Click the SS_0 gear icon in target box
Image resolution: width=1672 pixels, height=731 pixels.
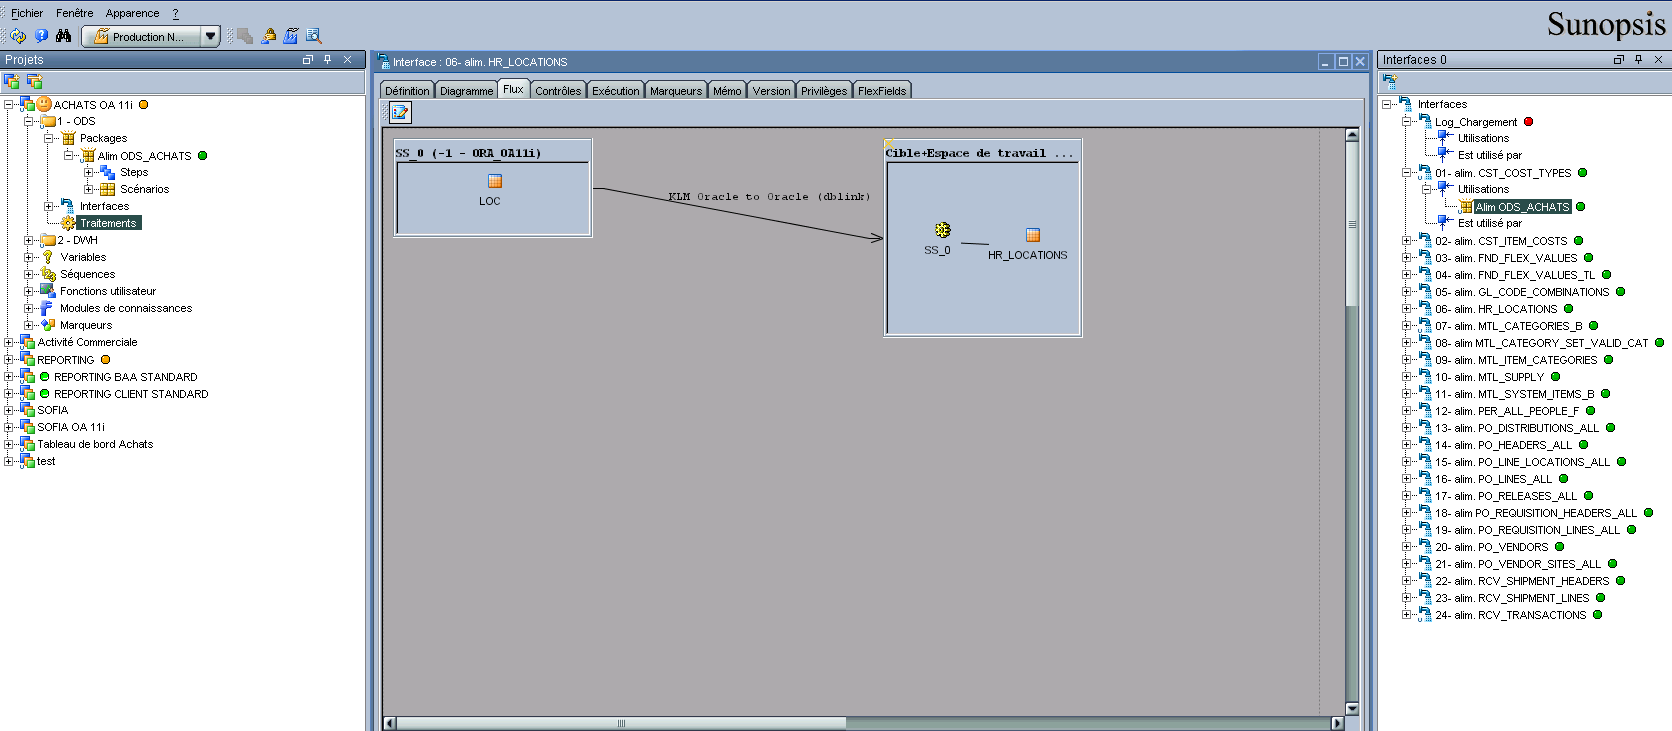coord(942,230)
